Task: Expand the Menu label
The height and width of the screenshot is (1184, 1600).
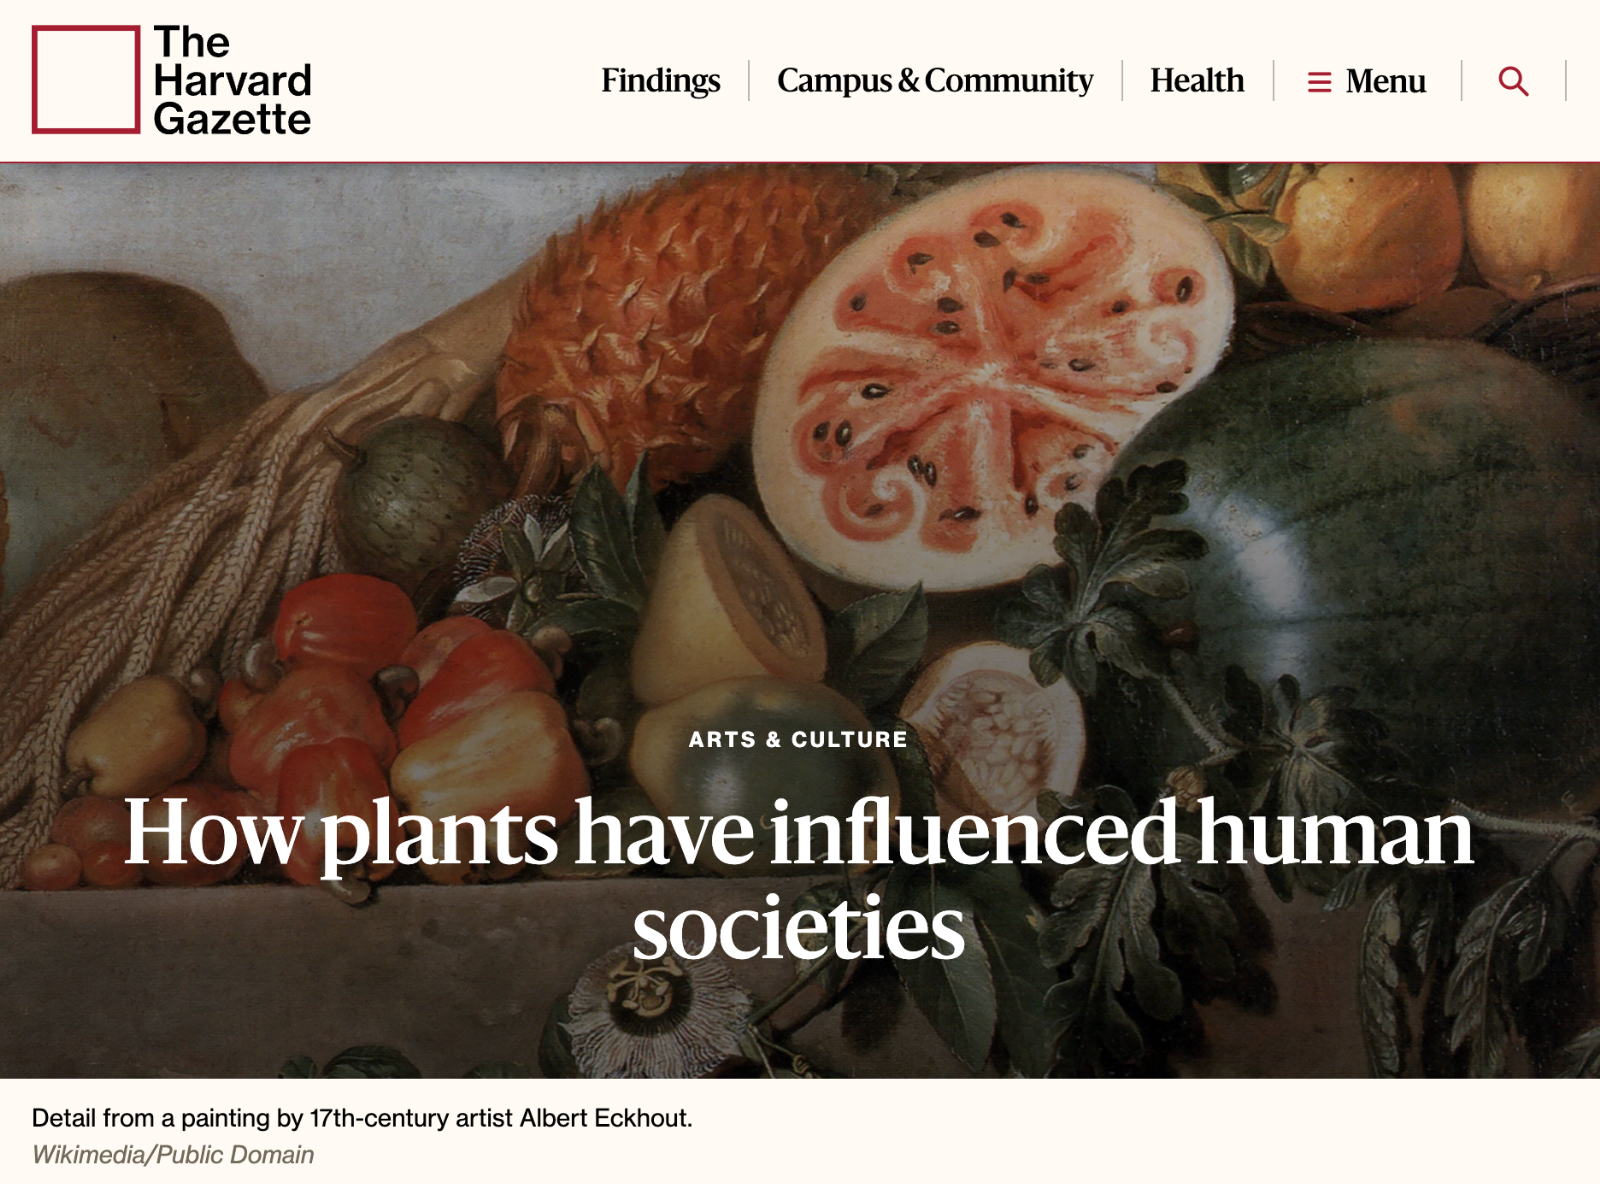Action: [1385, 81]
